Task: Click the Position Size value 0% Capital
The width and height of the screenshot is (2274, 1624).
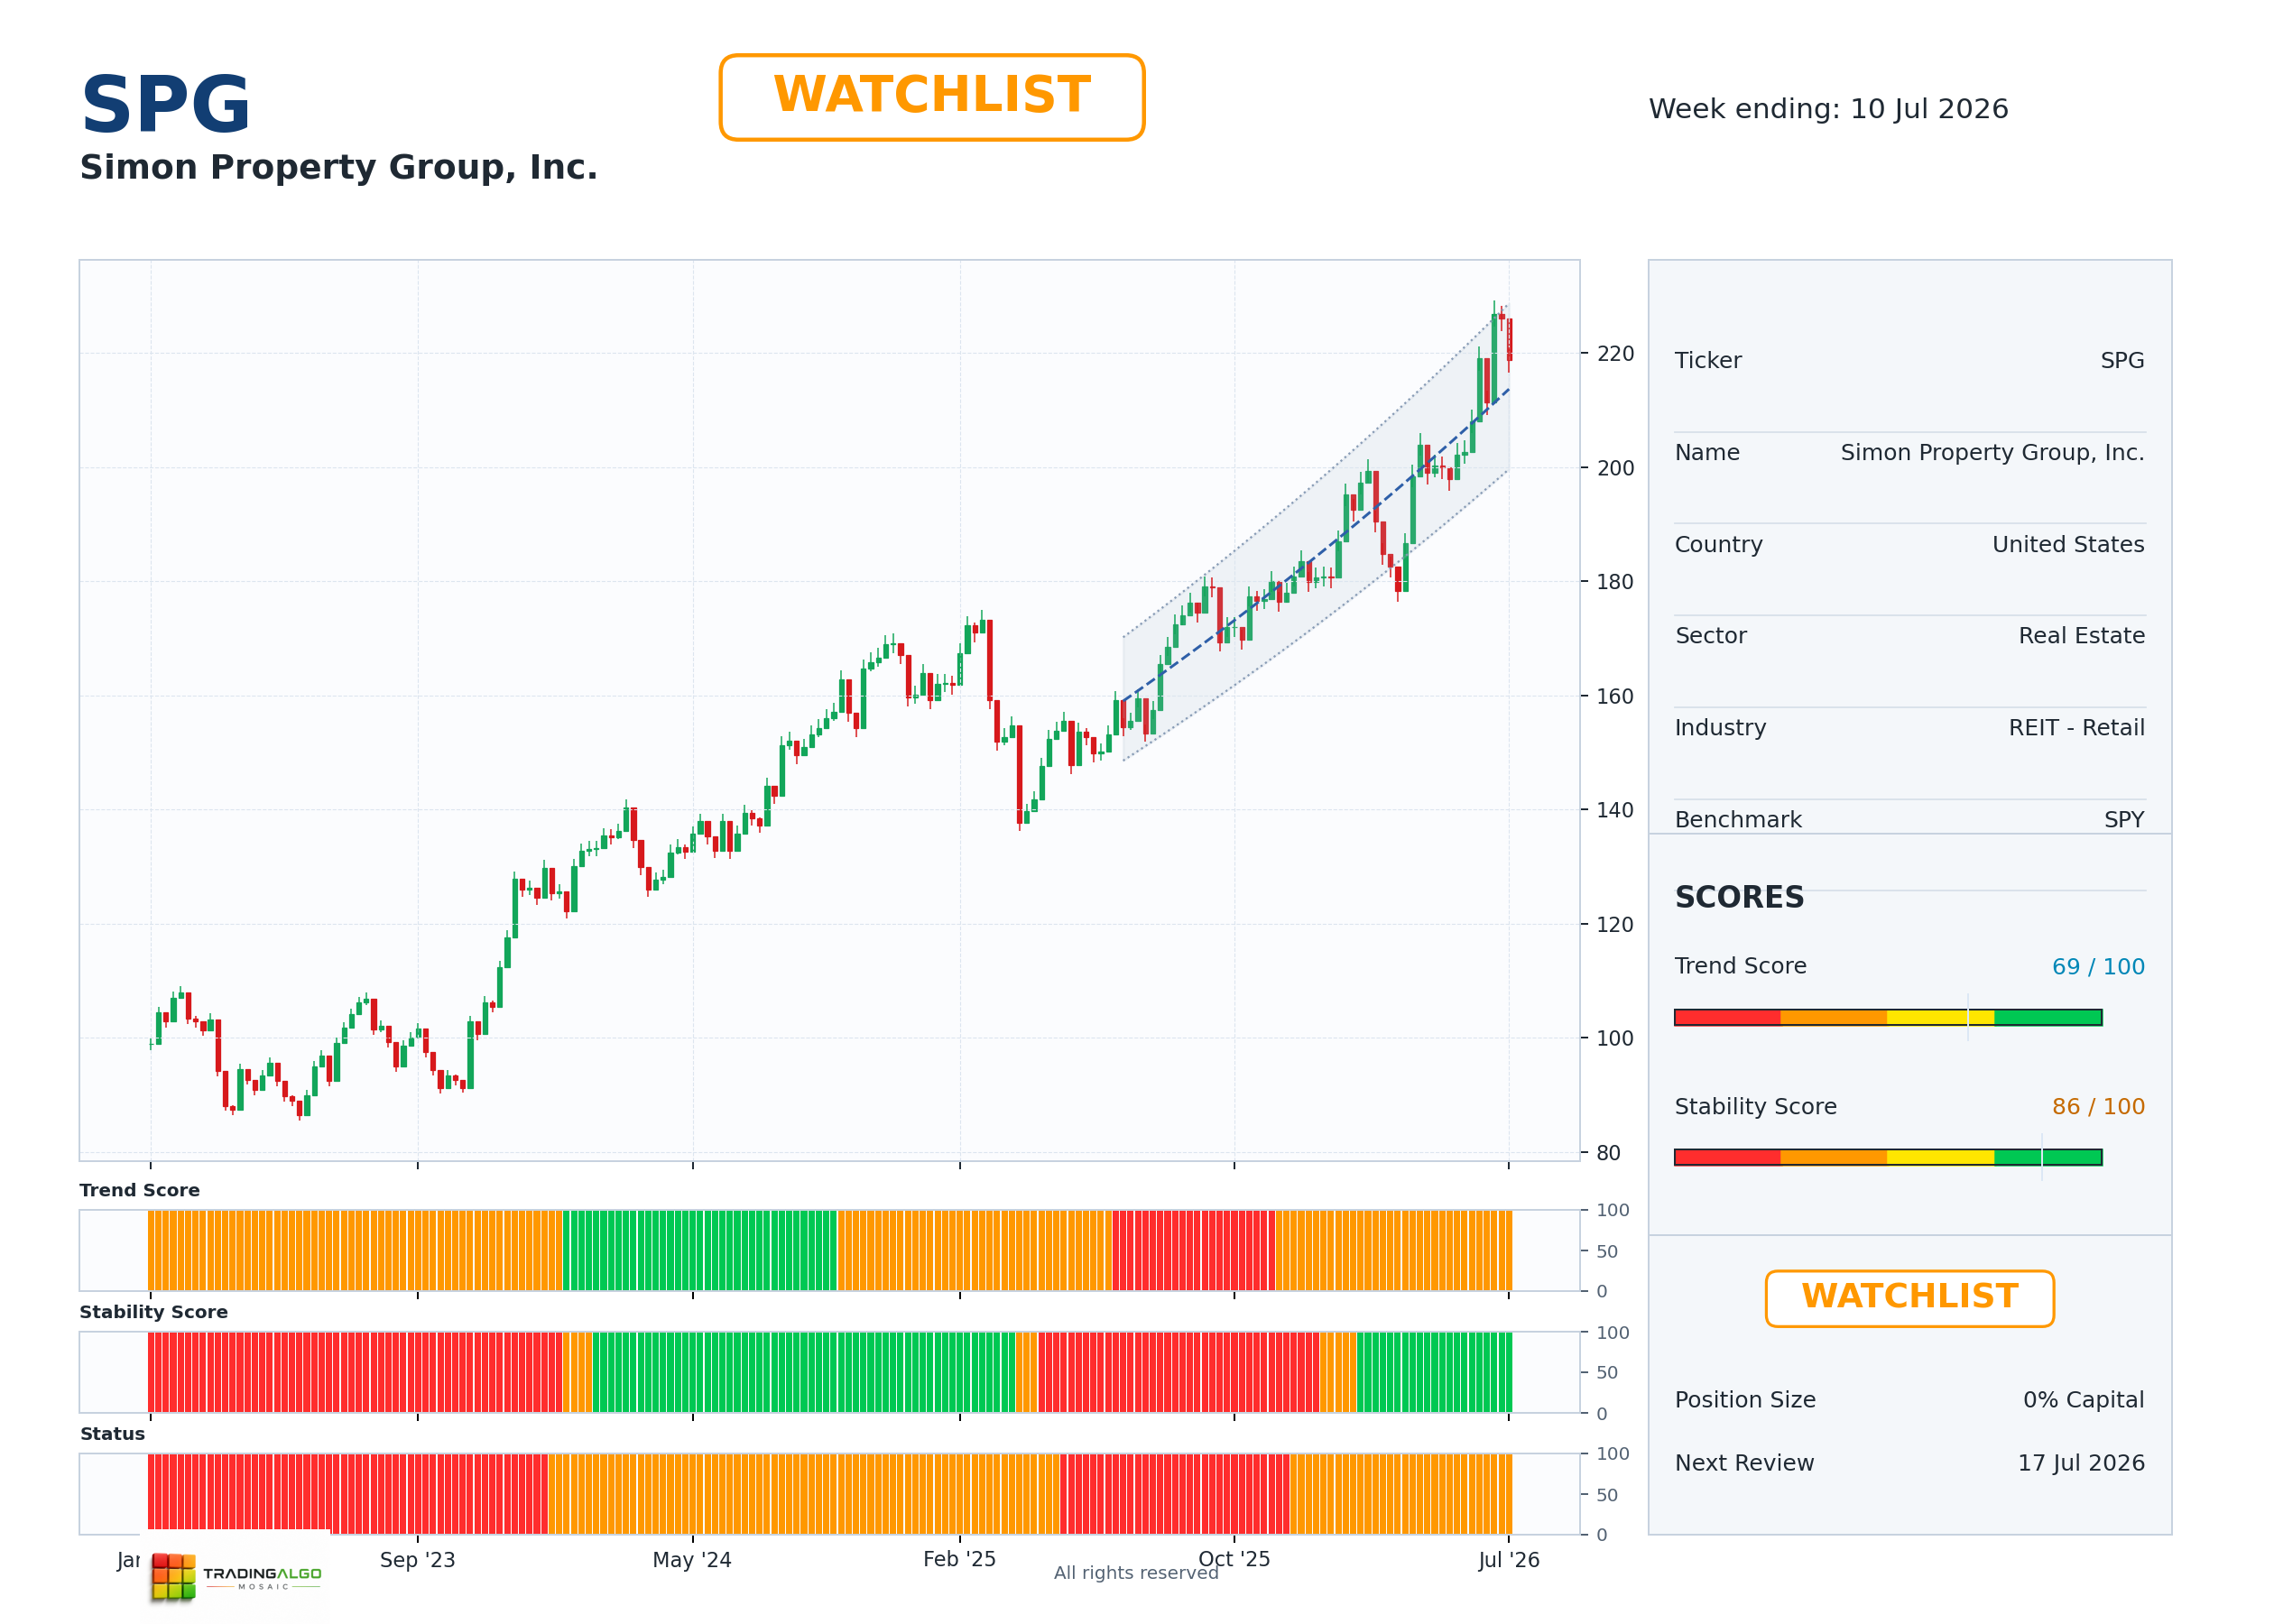Action: pos(2083,1400)
